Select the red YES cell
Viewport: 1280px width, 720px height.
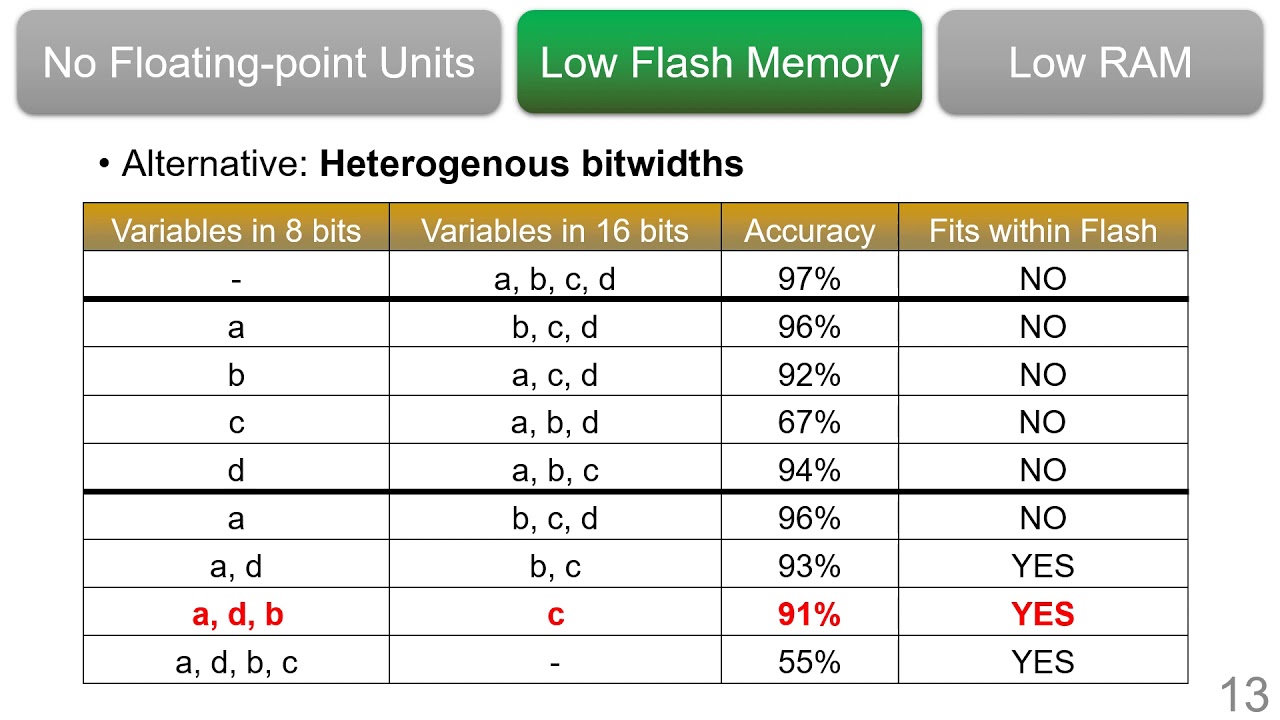[x=1043, y=614]
